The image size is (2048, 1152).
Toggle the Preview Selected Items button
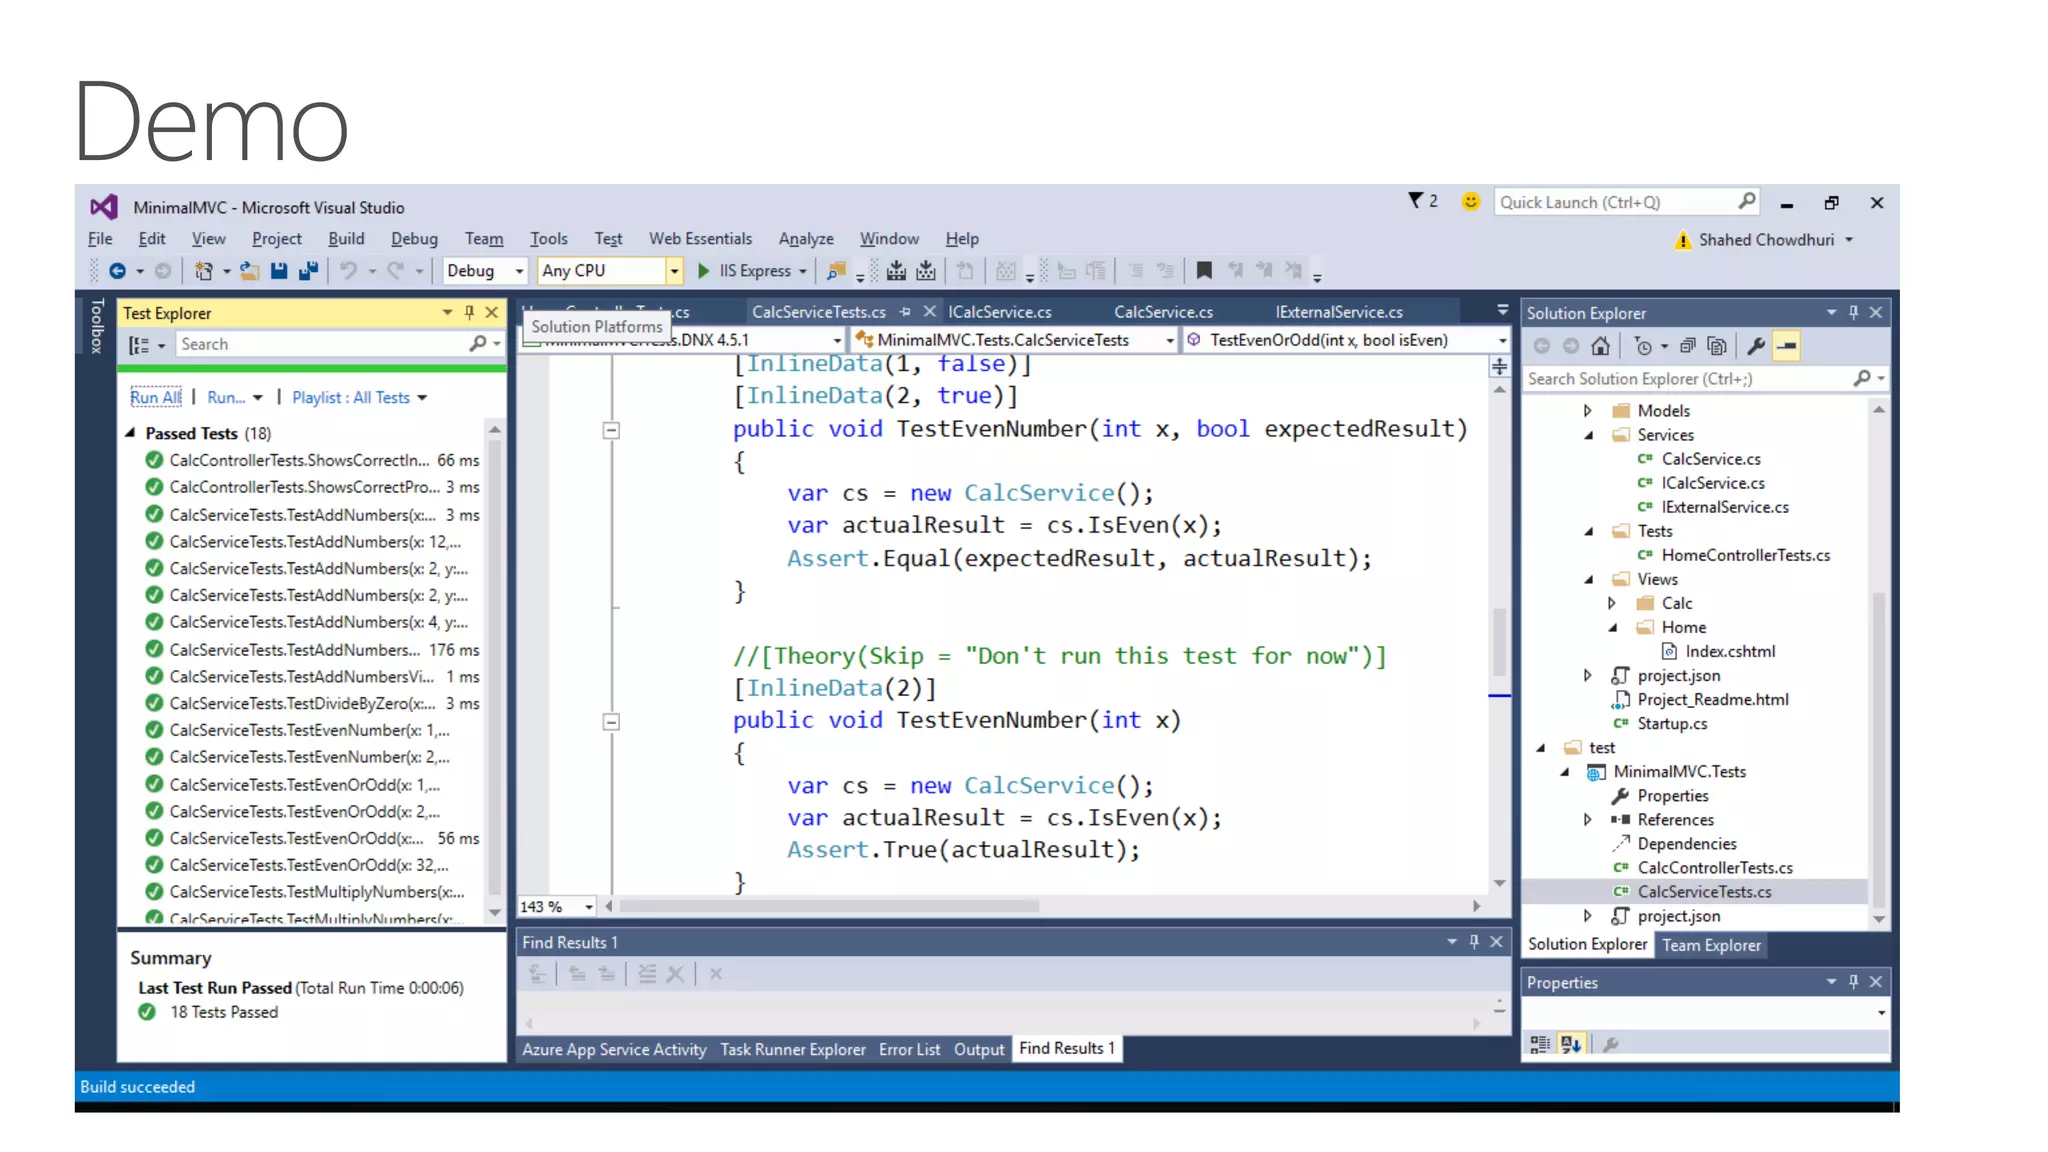[x=1786, y=346]
